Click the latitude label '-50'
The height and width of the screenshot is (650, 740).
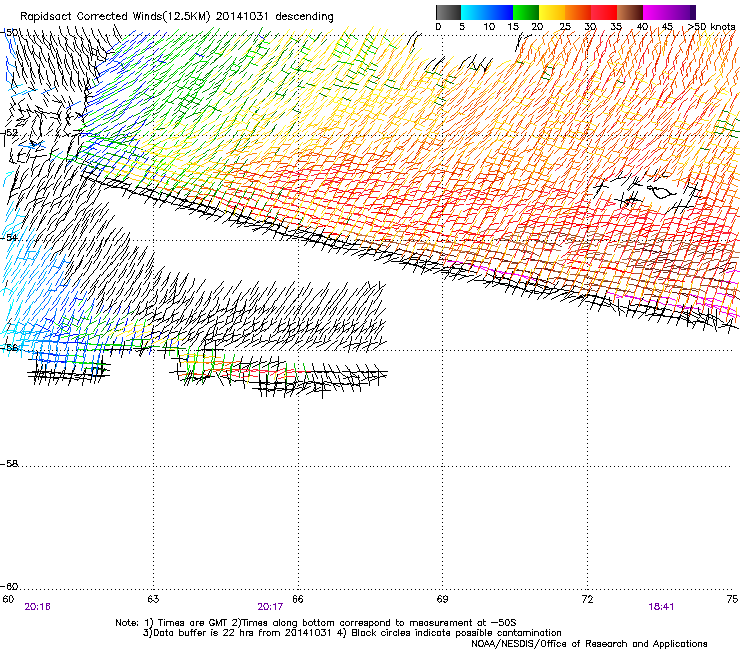tap(9, 32)
